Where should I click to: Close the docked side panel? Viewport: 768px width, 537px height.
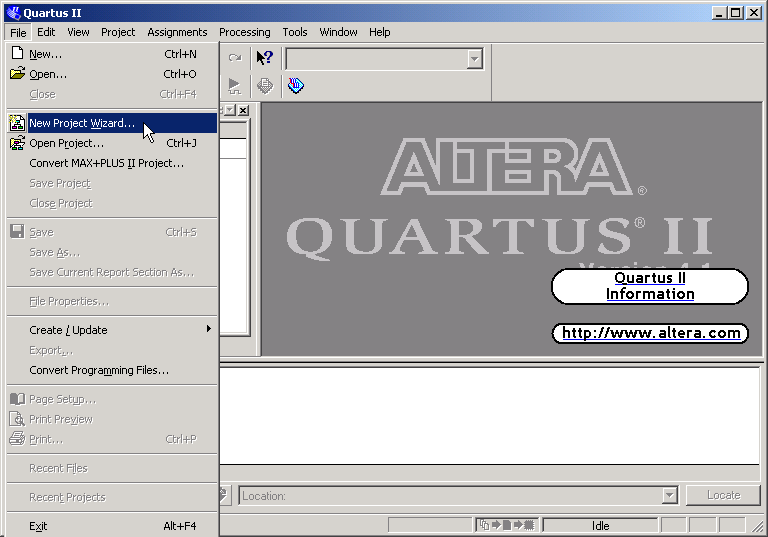[x=243, y=110]
